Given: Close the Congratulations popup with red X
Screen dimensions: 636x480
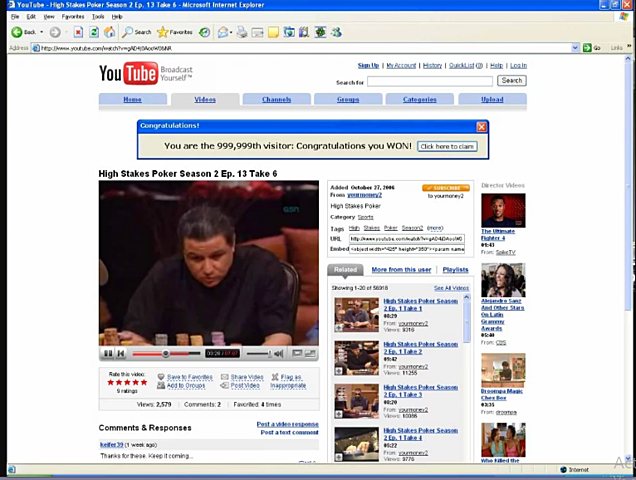Looking at the screenshot, I should [481, 127].
